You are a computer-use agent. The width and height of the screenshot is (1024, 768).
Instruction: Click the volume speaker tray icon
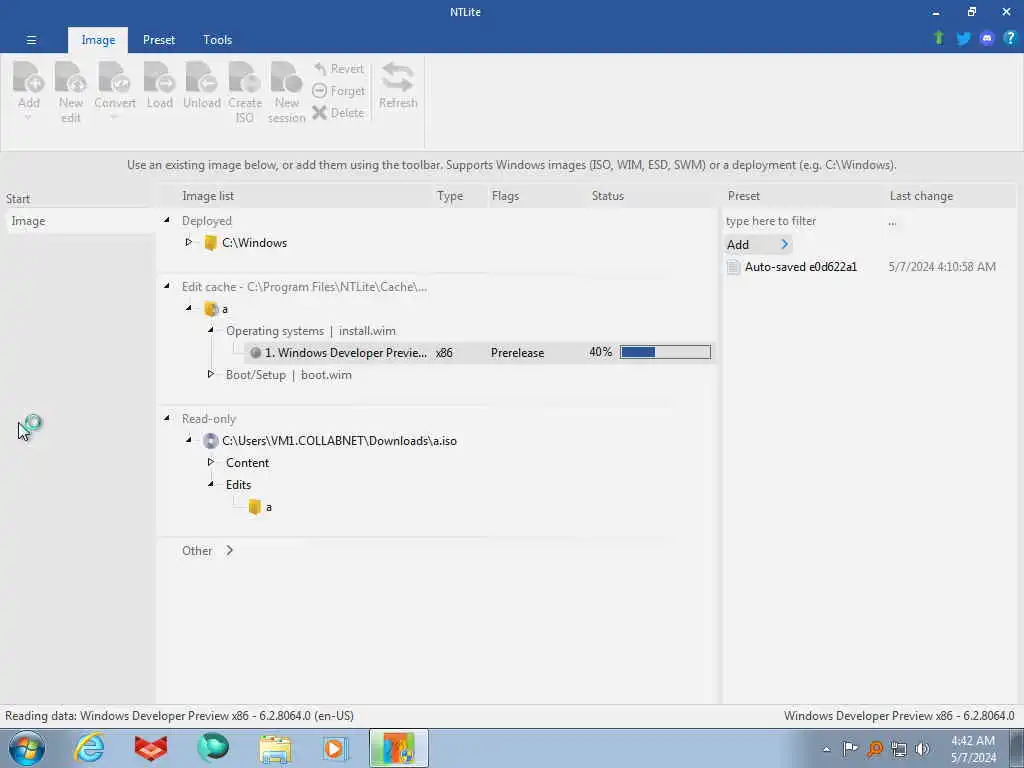922,748
